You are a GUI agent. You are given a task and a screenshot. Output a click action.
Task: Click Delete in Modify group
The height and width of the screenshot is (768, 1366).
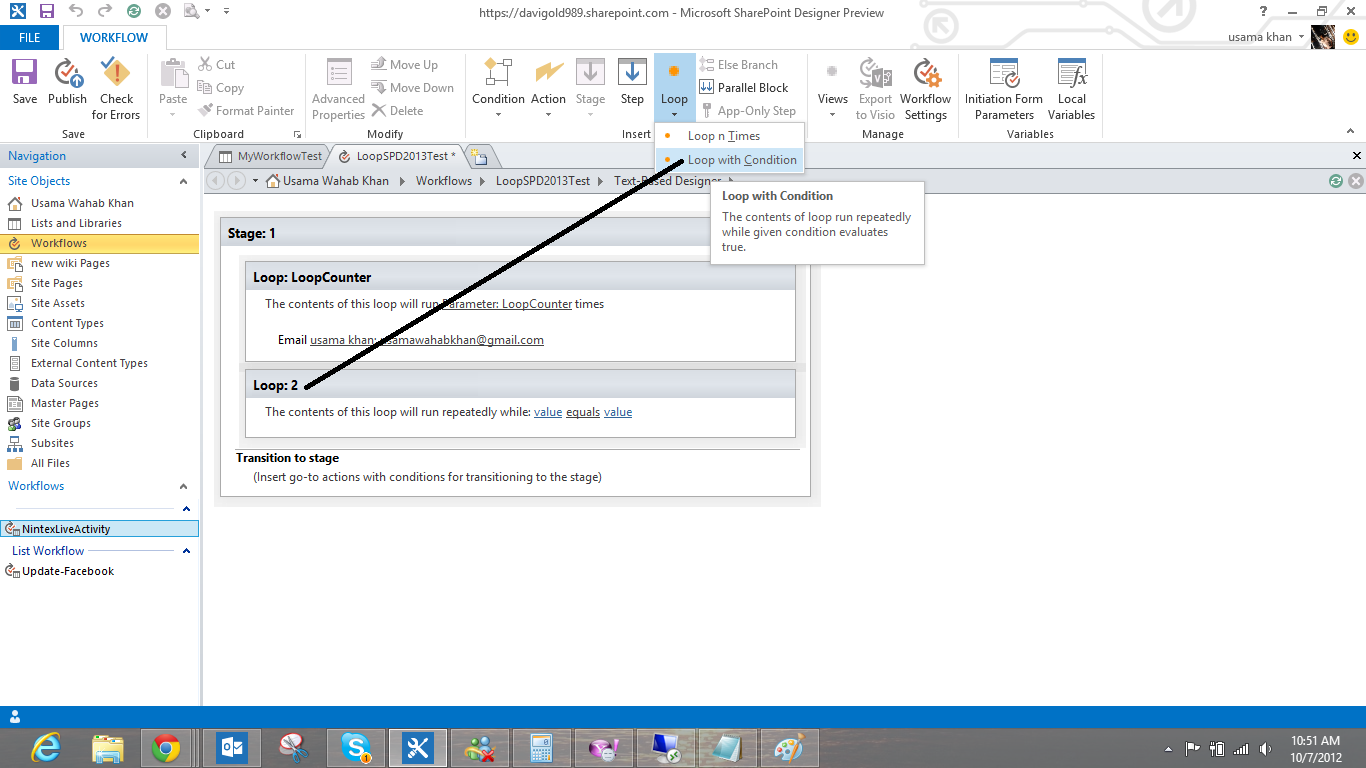pos(398,111)
